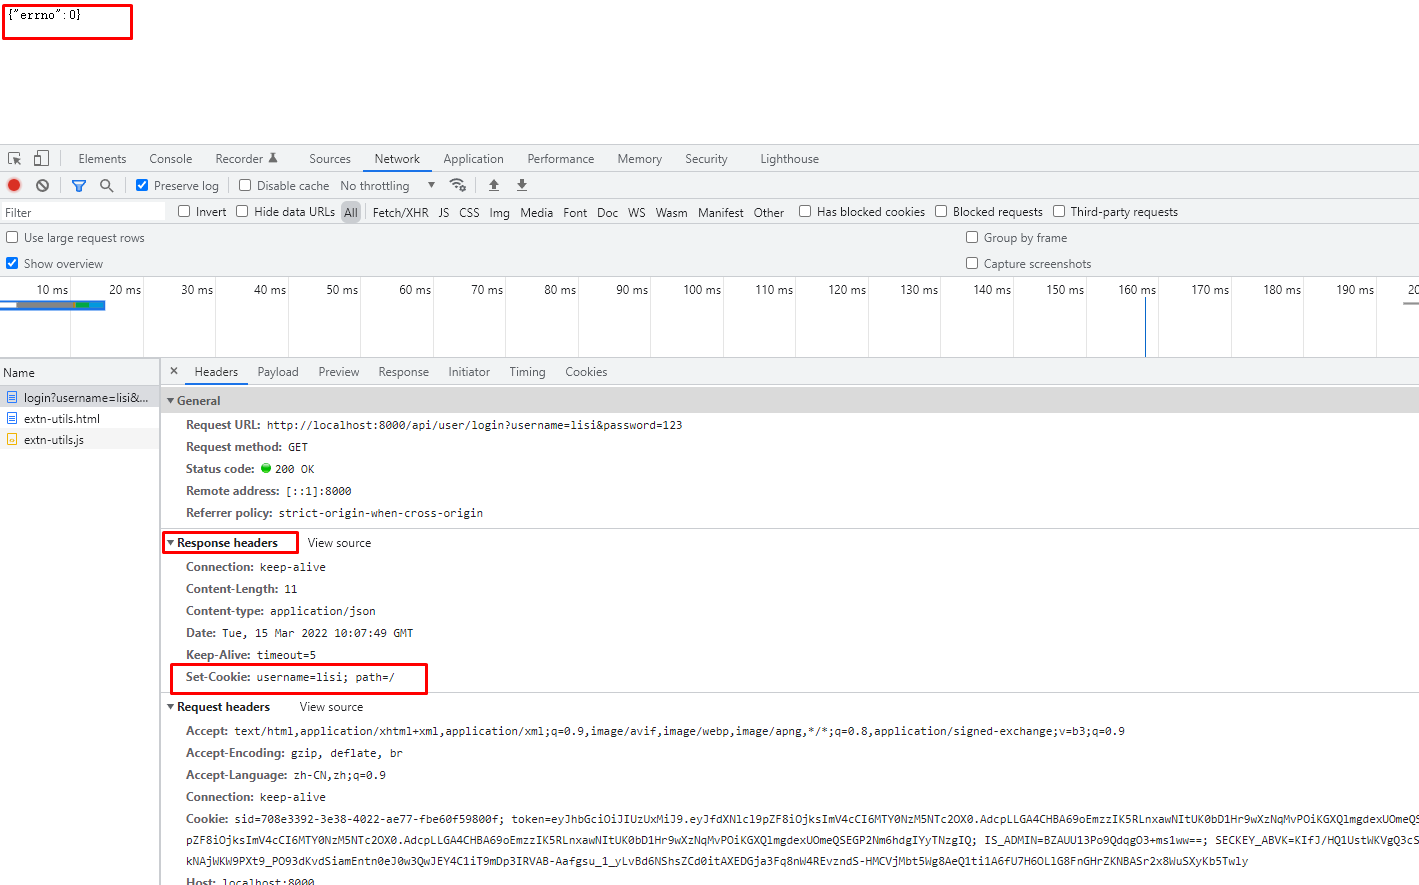Check Use large request rows
Screen dimensions: 1419x885
(x=12, y=237)
